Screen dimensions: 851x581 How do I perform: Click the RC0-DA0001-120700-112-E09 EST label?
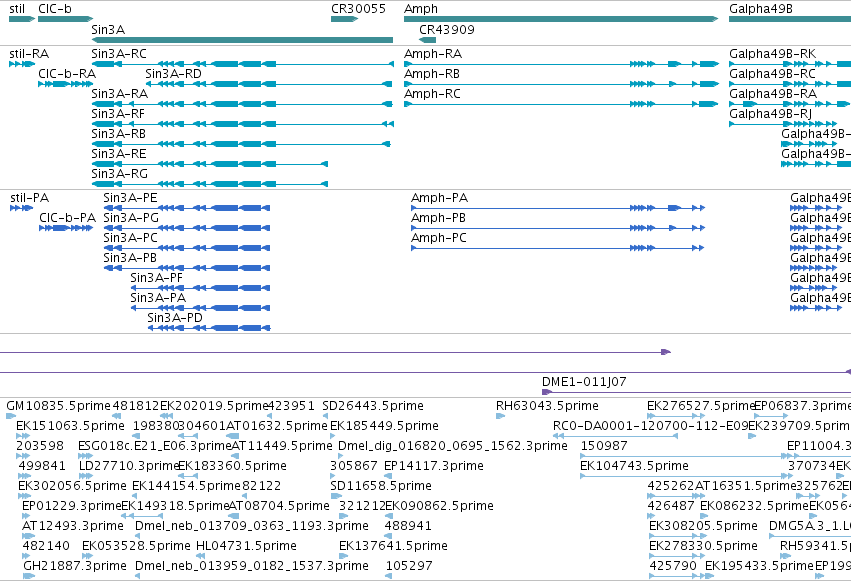pyautogui.click(x=650, y=426)
